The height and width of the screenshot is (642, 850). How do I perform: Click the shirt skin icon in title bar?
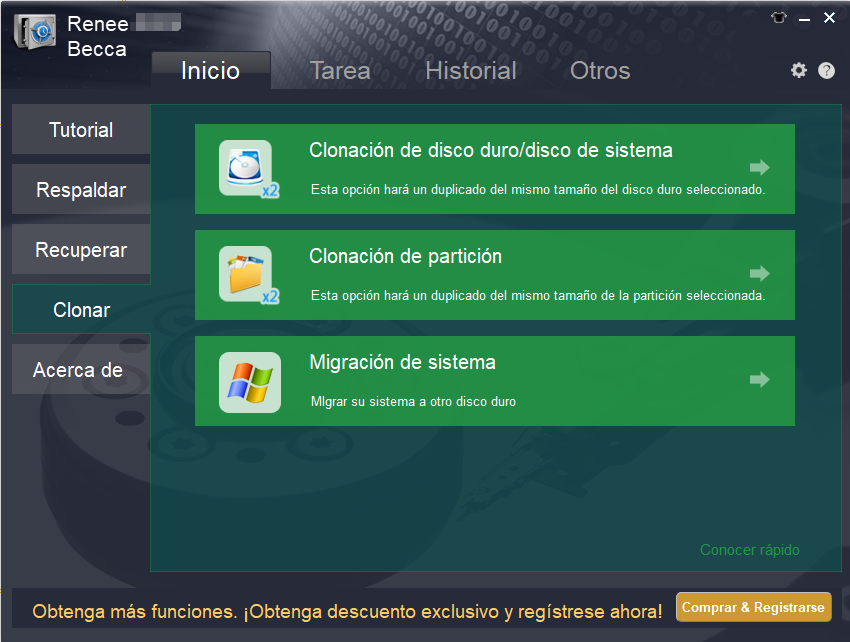pyautogui.click(x=778, y=18)
